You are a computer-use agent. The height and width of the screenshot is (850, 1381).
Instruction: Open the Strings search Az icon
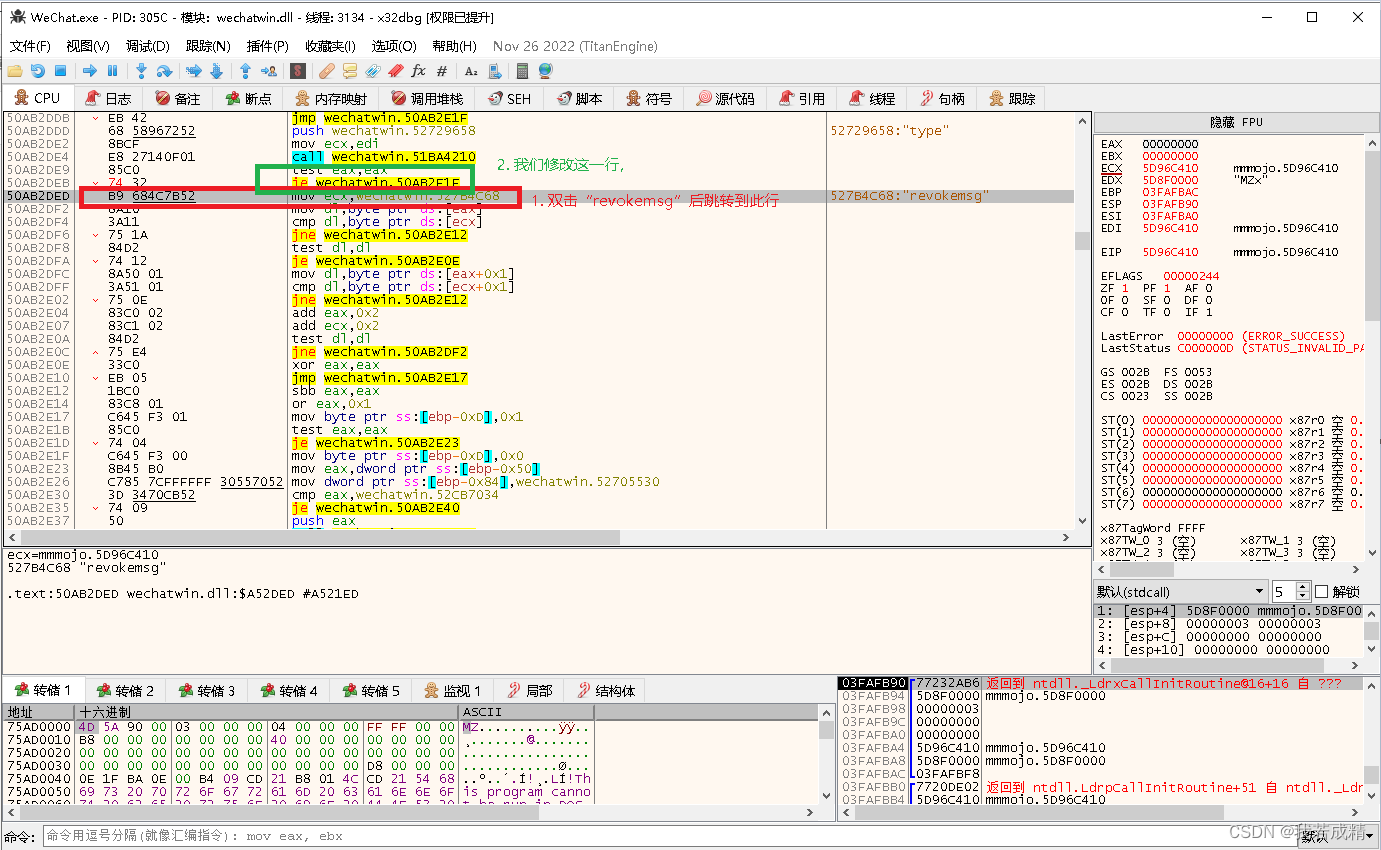pos(471,71)
